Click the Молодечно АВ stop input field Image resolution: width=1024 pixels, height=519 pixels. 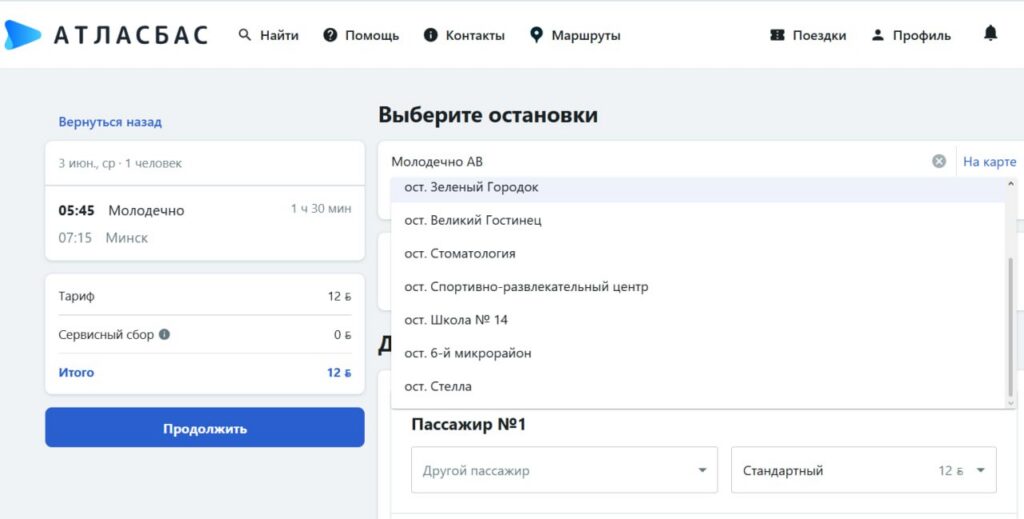coord(656,161)
